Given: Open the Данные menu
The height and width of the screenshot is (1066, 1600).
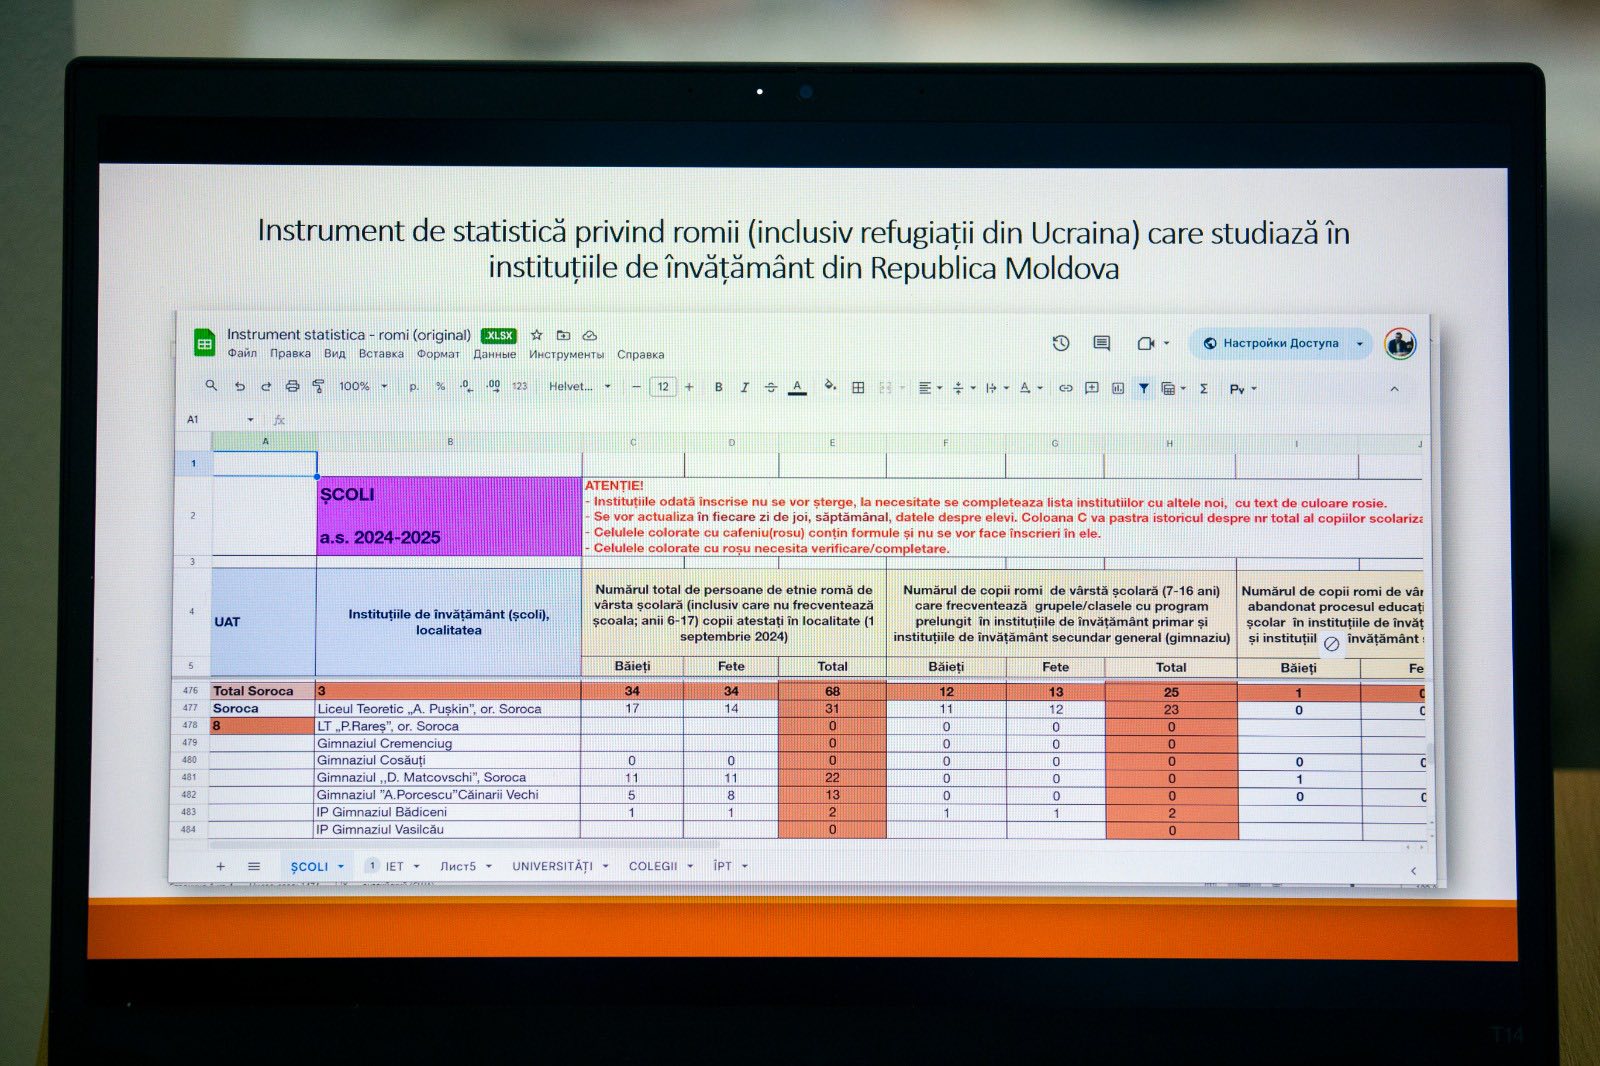Looking at the screenshot, I should [494, 354].
